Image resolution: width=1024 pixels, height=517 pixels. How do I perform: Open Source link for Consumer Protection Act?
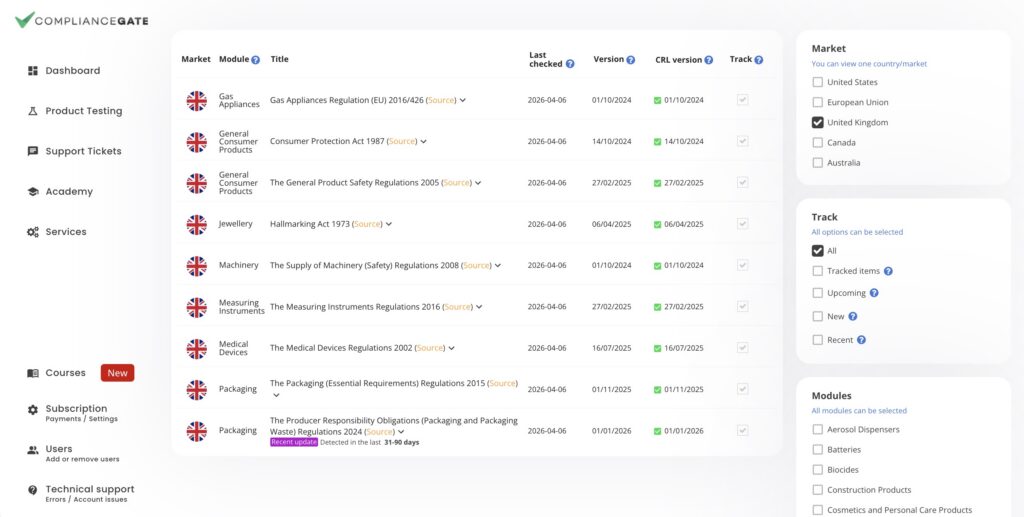pos(402,142)
